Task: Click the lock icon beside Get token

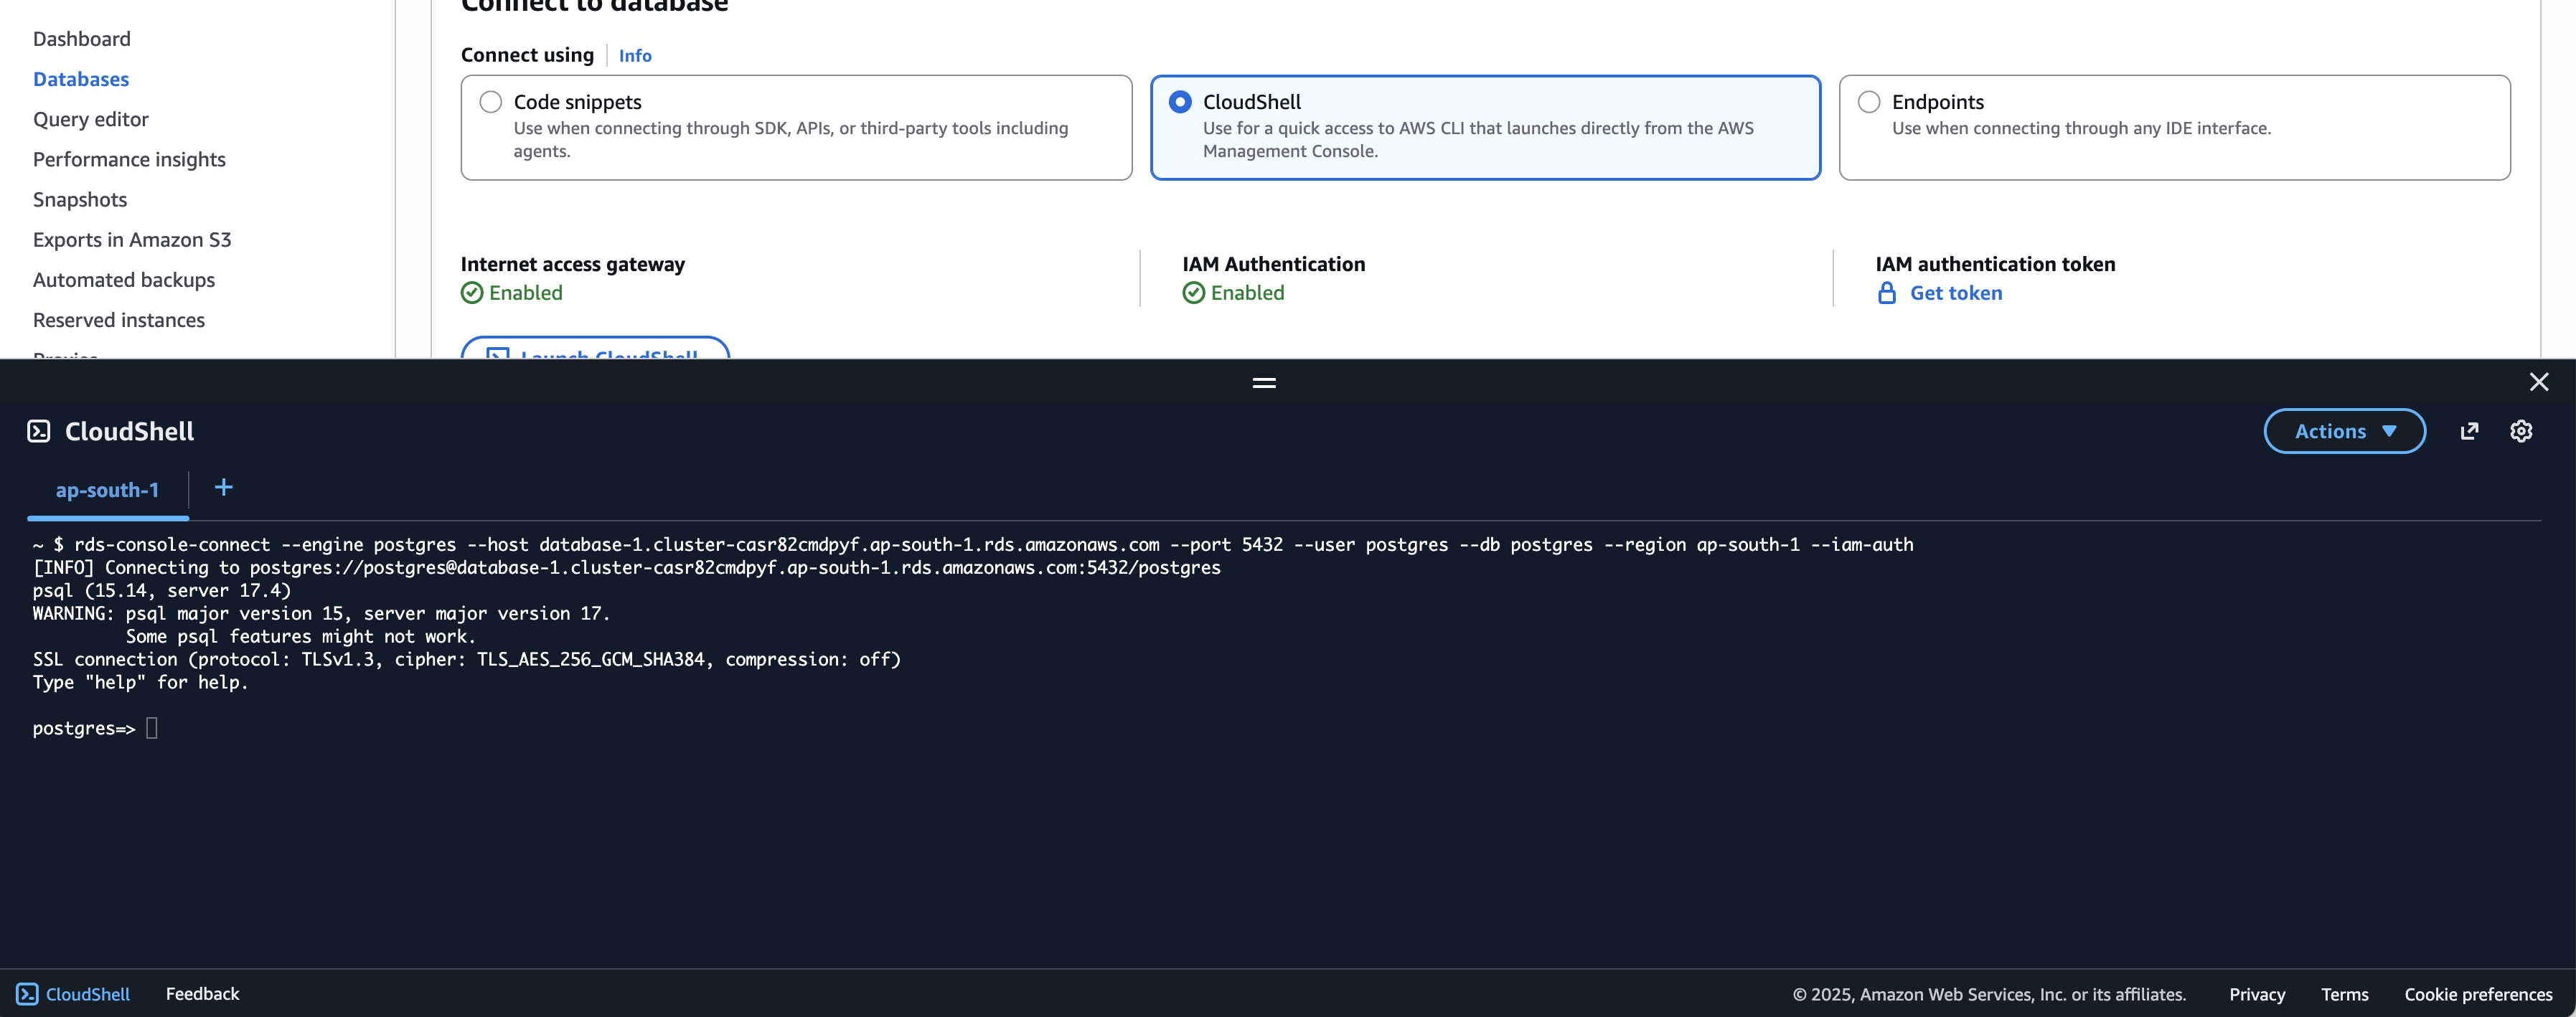Action: point(1886,292)
